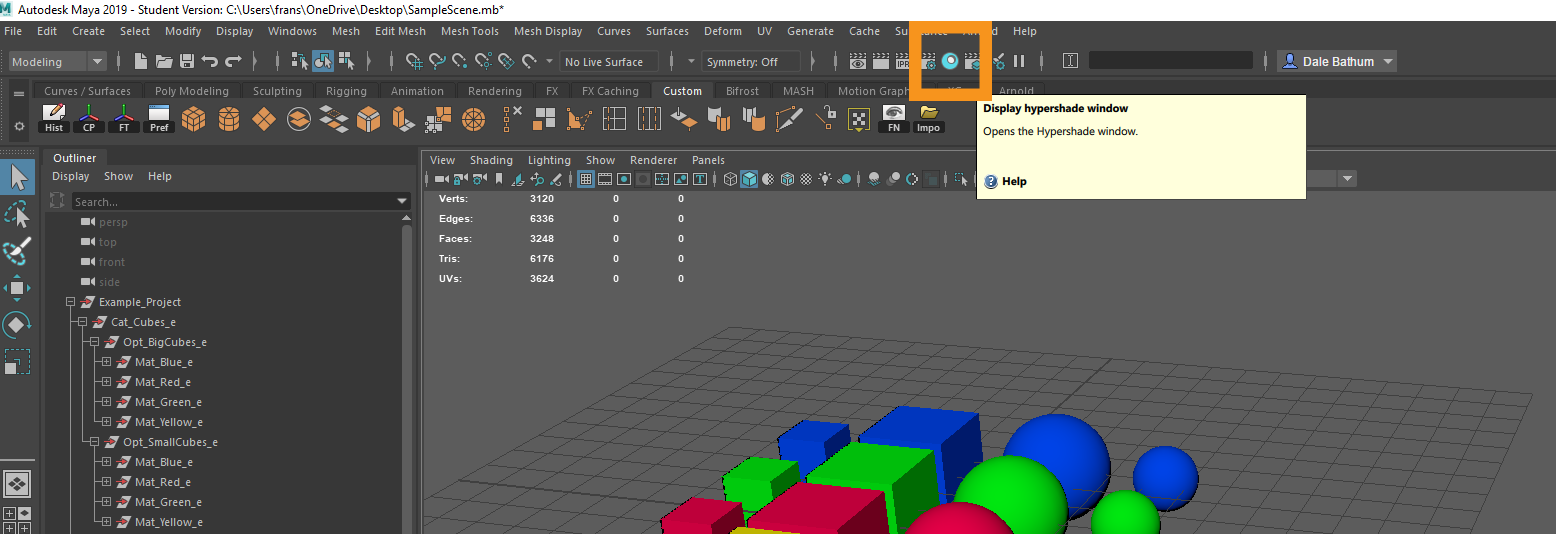Switch to the Rigging shelf tab
The height and width of the screenshot is (534, 1556).
(346, 91)
